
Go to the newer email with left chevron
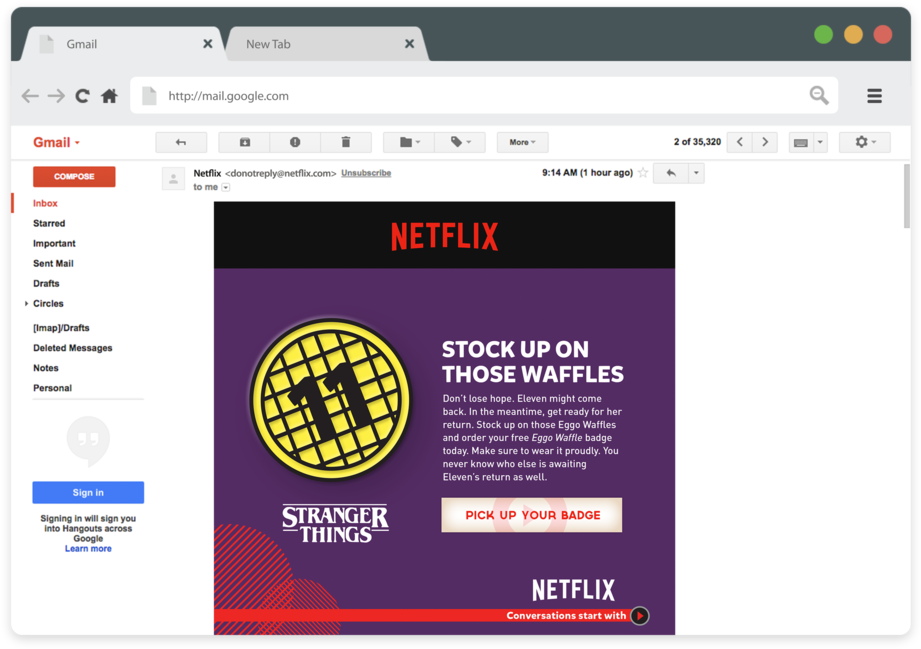pos(740,142)
